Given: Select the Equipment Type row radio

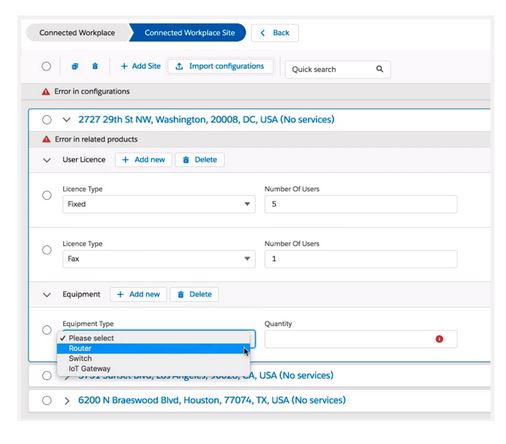Looking at the screenshot, I should point(47,330).
